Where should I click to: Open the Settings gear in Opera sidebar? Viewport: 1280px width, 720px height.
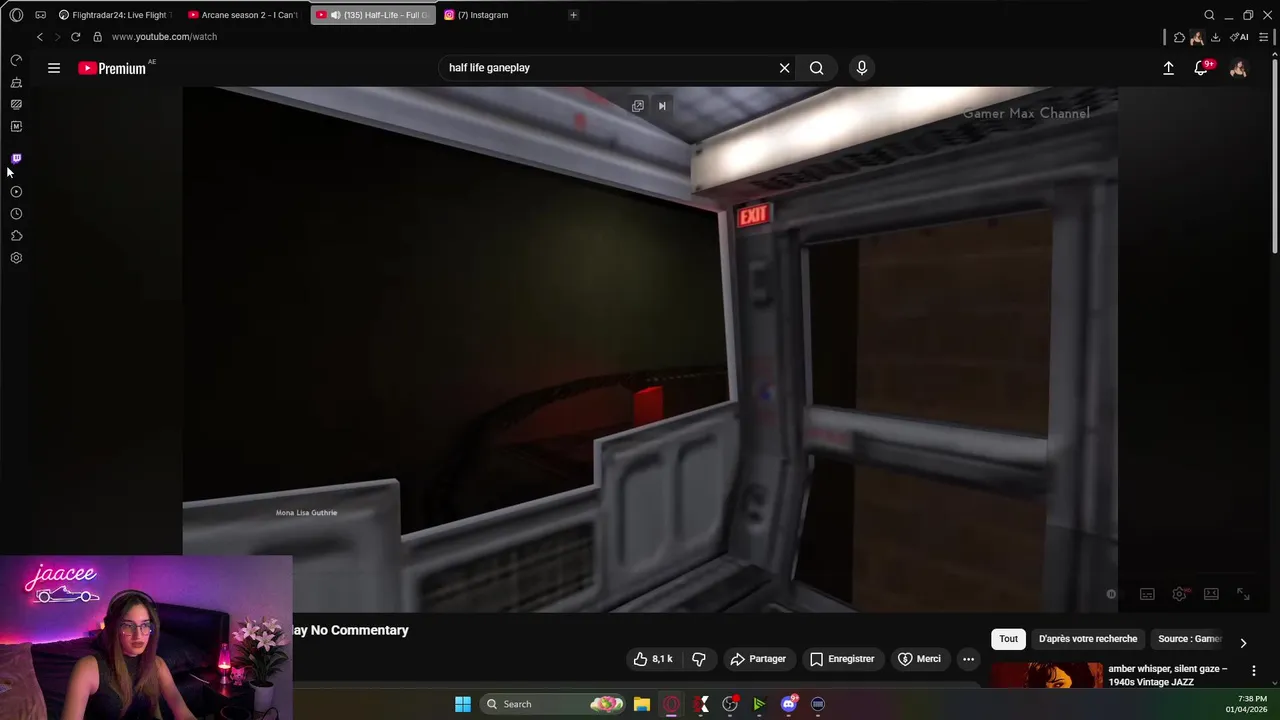coord(16,258)
